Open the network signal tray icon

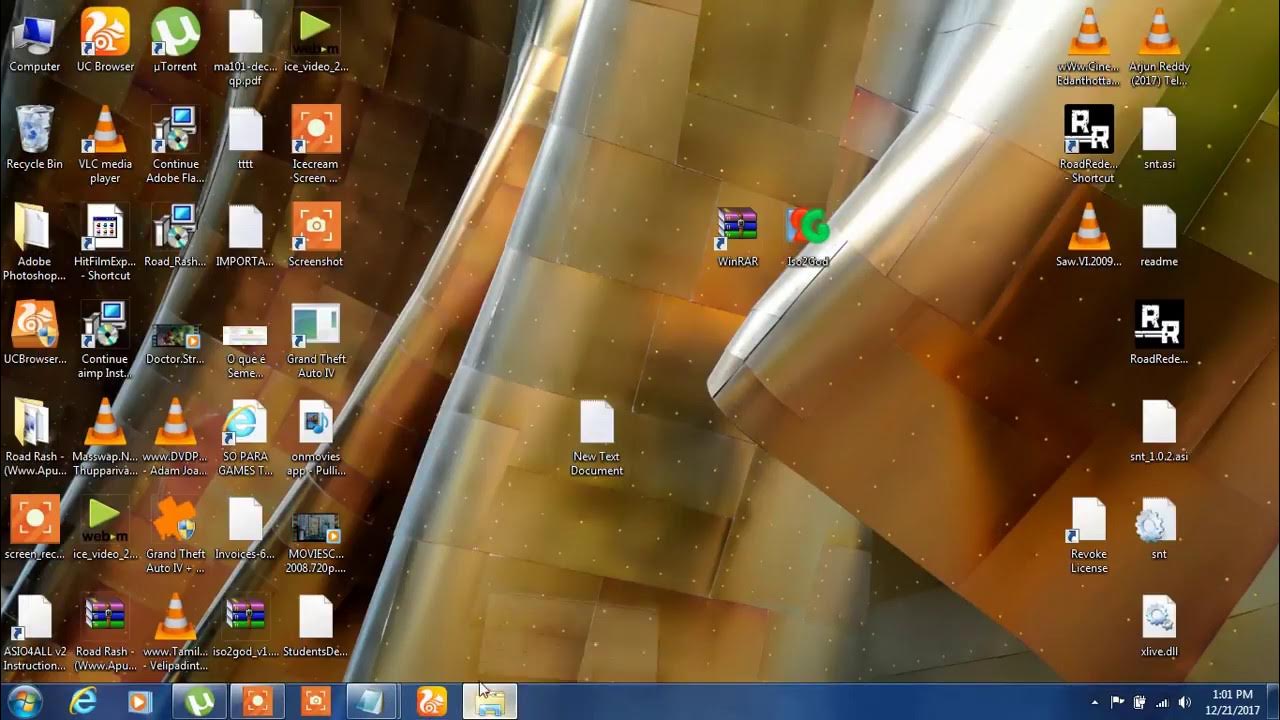(x=1162, y=702)
